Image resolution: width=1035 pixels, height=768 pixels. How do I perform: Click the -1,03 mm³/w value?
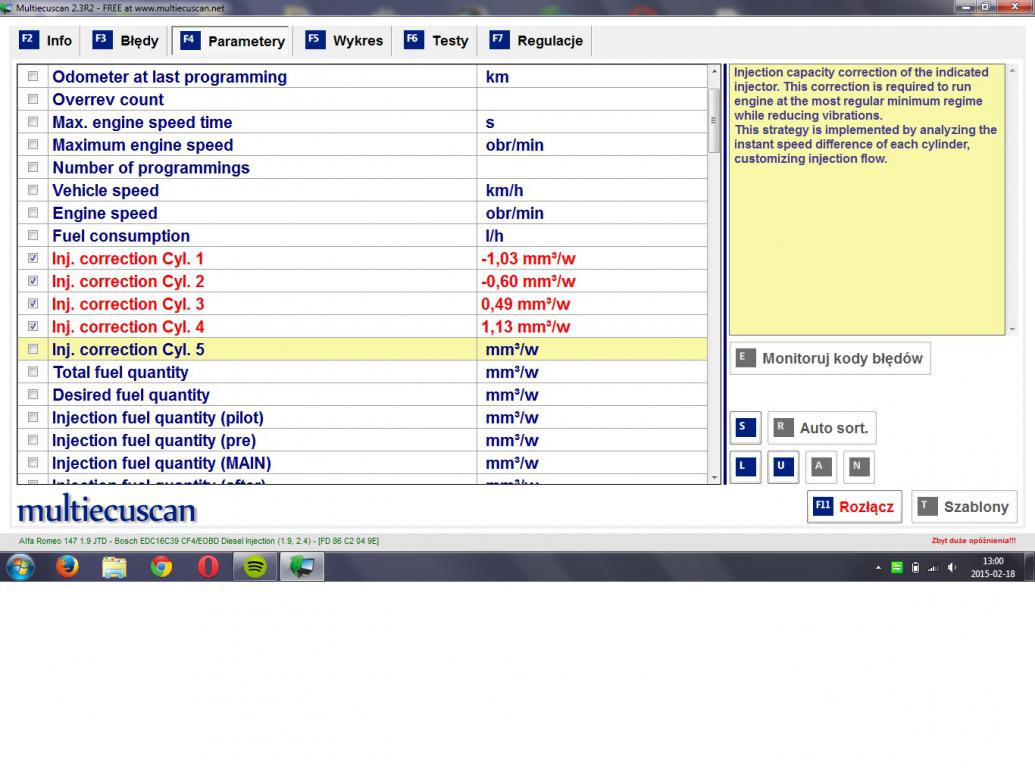[528, 259]
